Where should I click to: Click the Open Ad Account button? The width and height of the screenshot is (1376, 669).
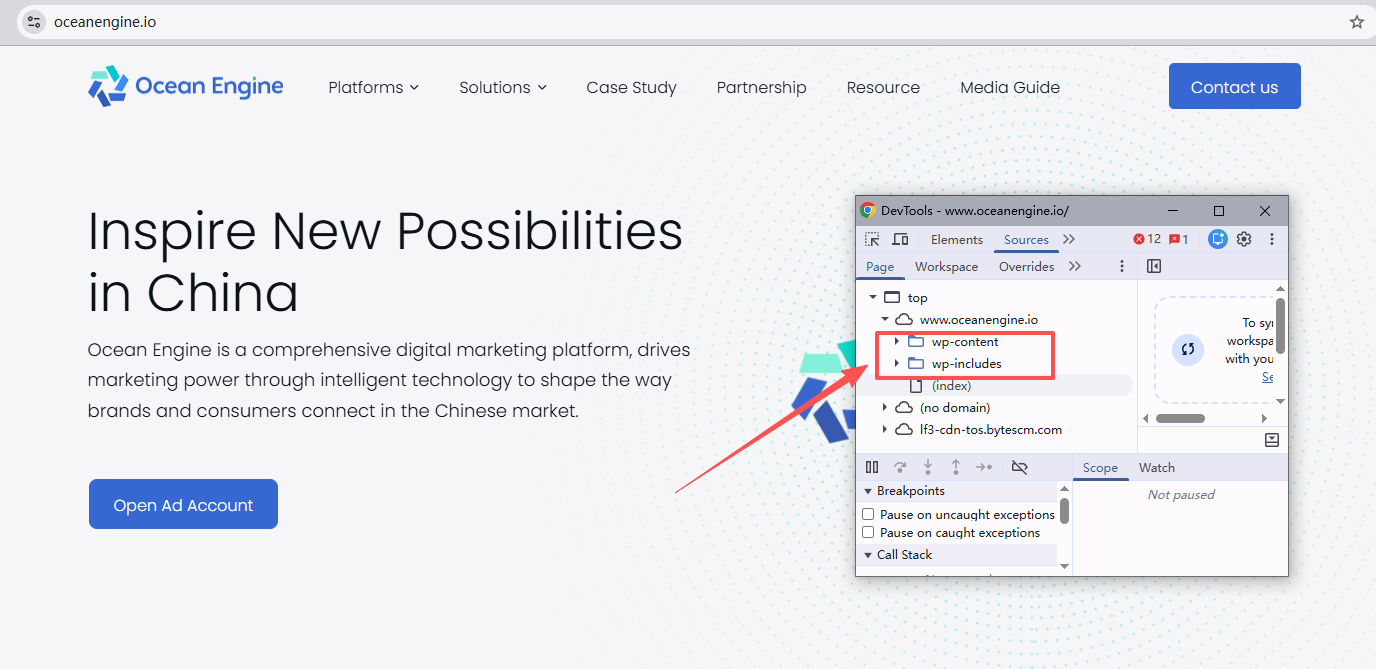tap(183, 504)
